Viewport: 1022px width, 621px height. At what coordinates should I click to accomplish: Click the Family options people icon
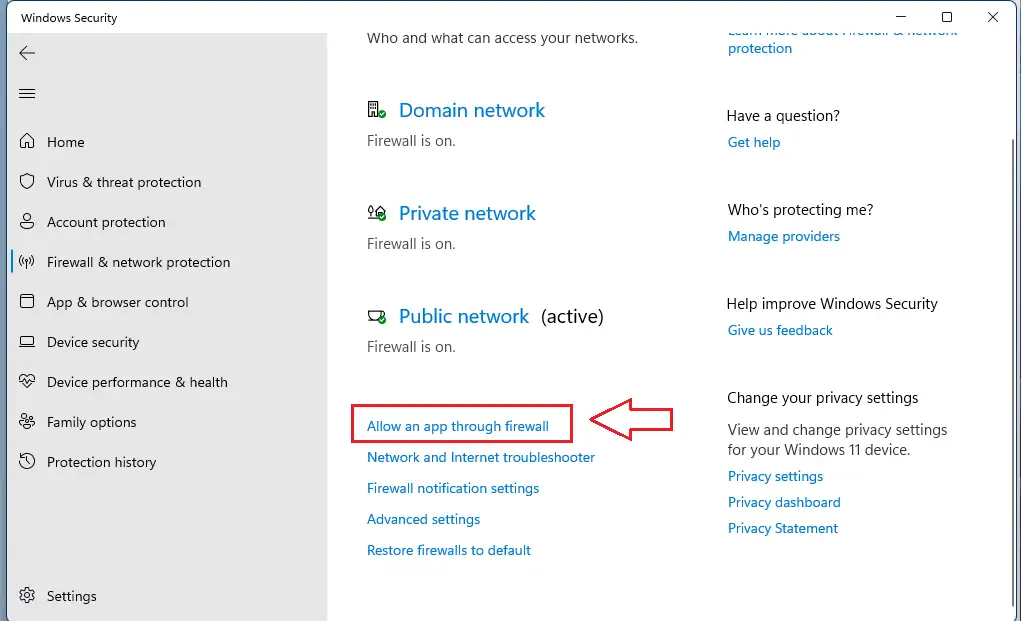[x=27, y=422]
